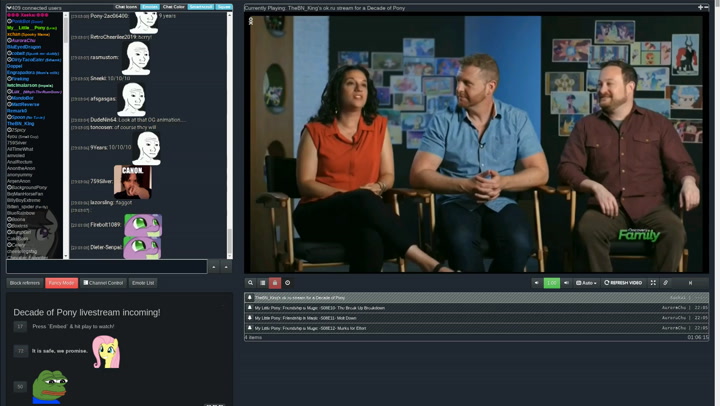
Task: Lower the volume using left speaker icon
Action: (537, 283)
